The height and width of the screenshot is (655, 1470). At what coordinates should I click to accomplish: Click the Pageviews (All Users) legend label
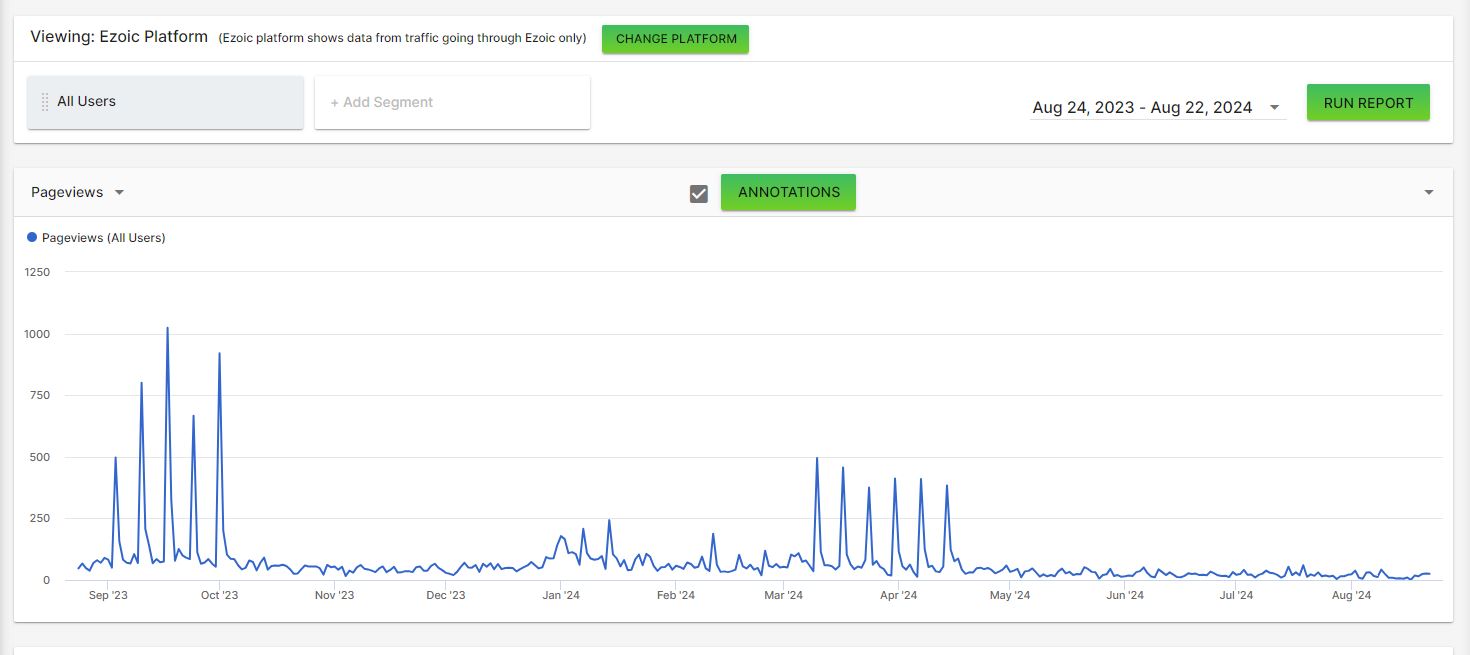pyautogui.click(x=103, y=238)
